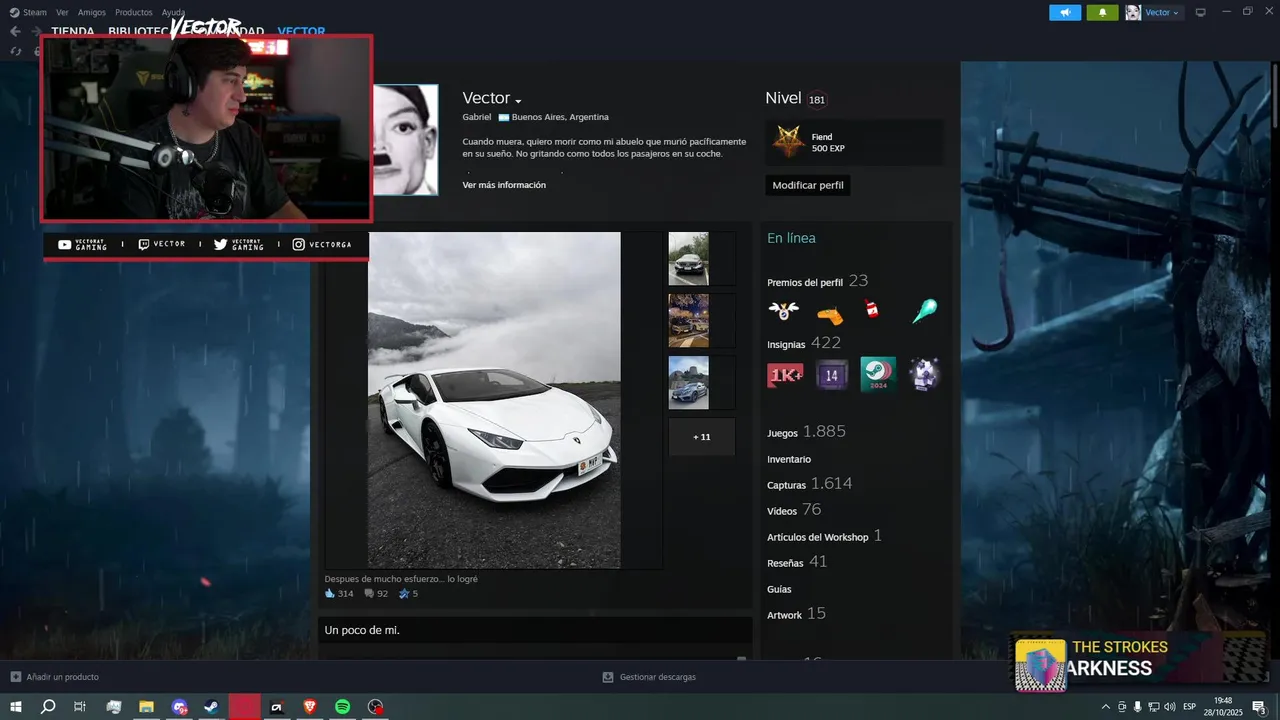The width and height of the screenshot is (1280, 720).
Task: Open the Productos menu
Action: [x=134, y=12]
